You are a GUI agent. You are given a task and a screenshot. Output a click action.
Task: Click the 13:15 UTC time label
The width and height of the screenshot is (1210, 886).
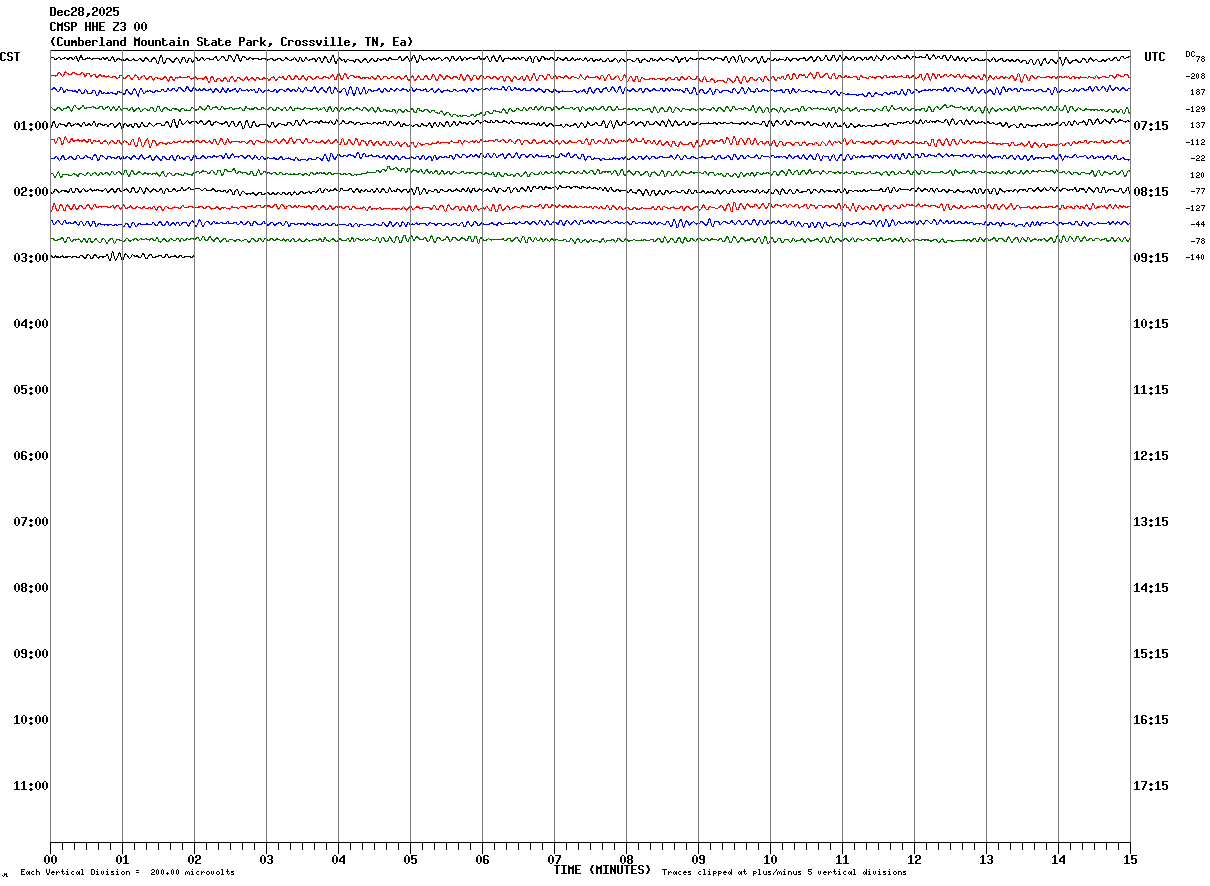[1151, 522]
